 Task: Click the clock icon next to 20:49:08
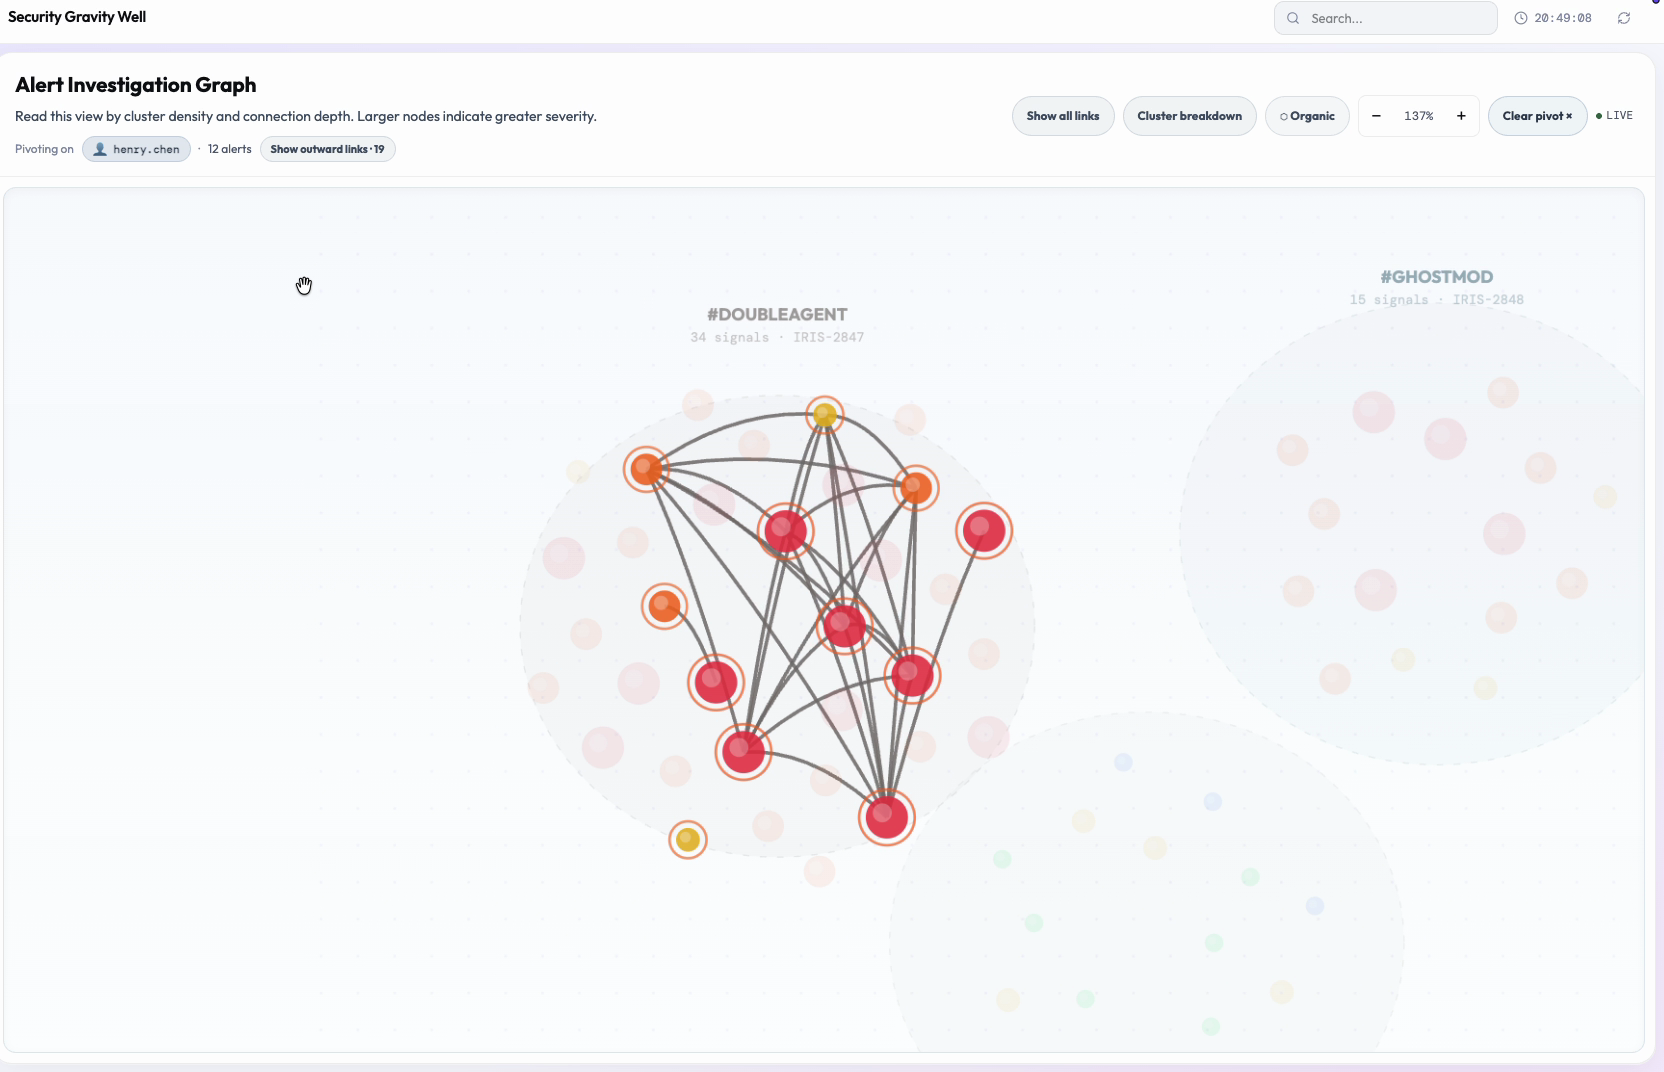(1520, 18)
